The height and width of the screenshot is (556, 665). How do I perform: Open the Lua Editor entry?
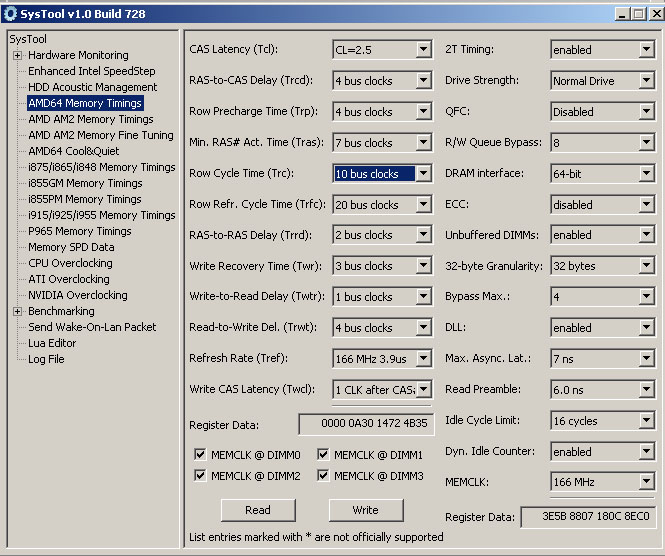[x=52, y=343]
